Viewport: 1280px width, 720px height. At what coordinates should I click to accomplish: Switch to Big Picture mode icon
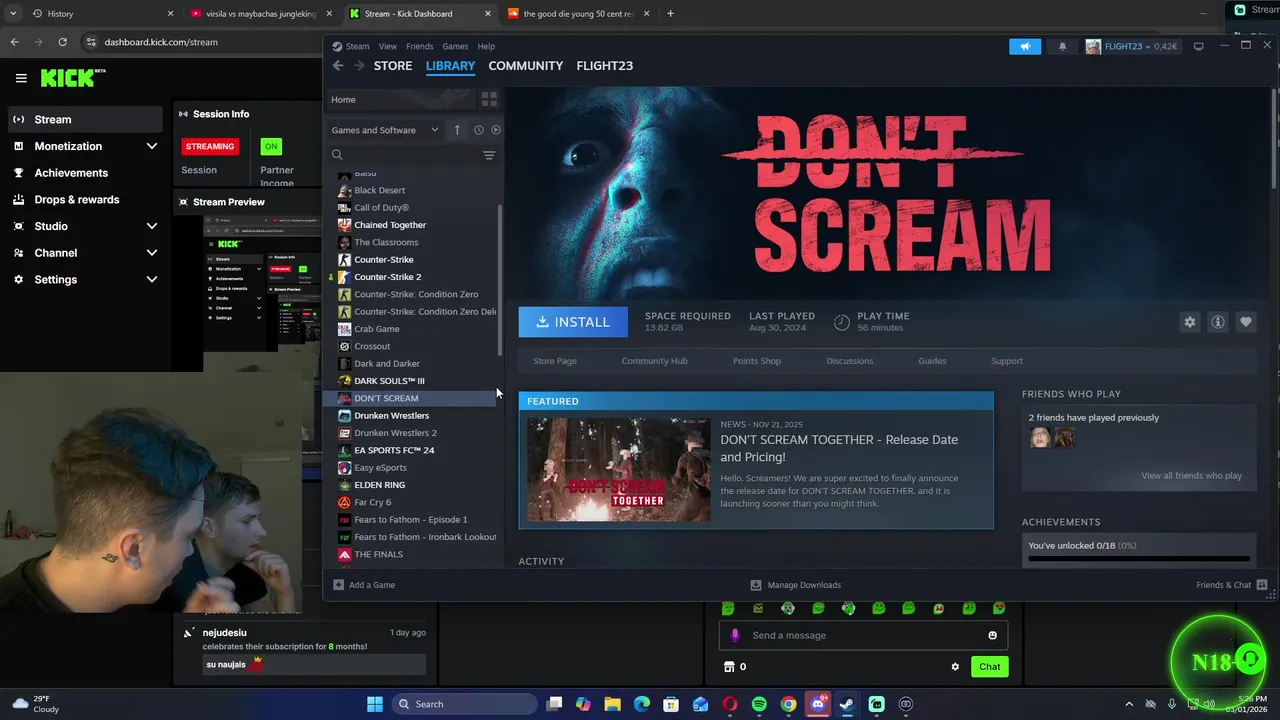(1198, 46)
